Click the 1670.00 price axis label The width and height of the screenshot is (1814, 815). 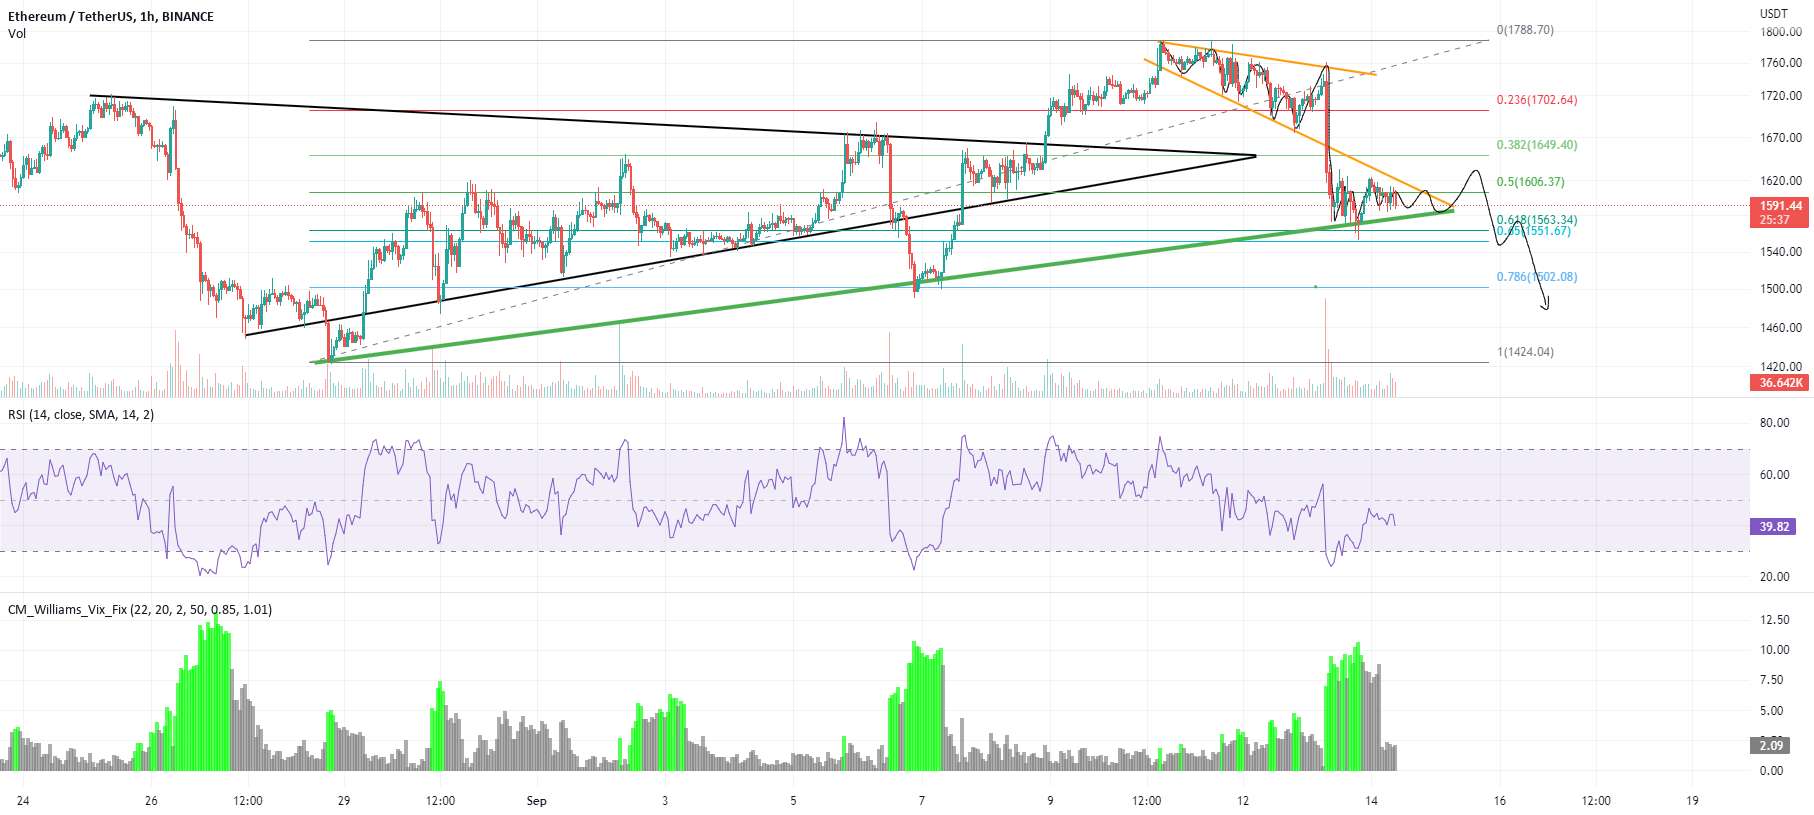1781,138
